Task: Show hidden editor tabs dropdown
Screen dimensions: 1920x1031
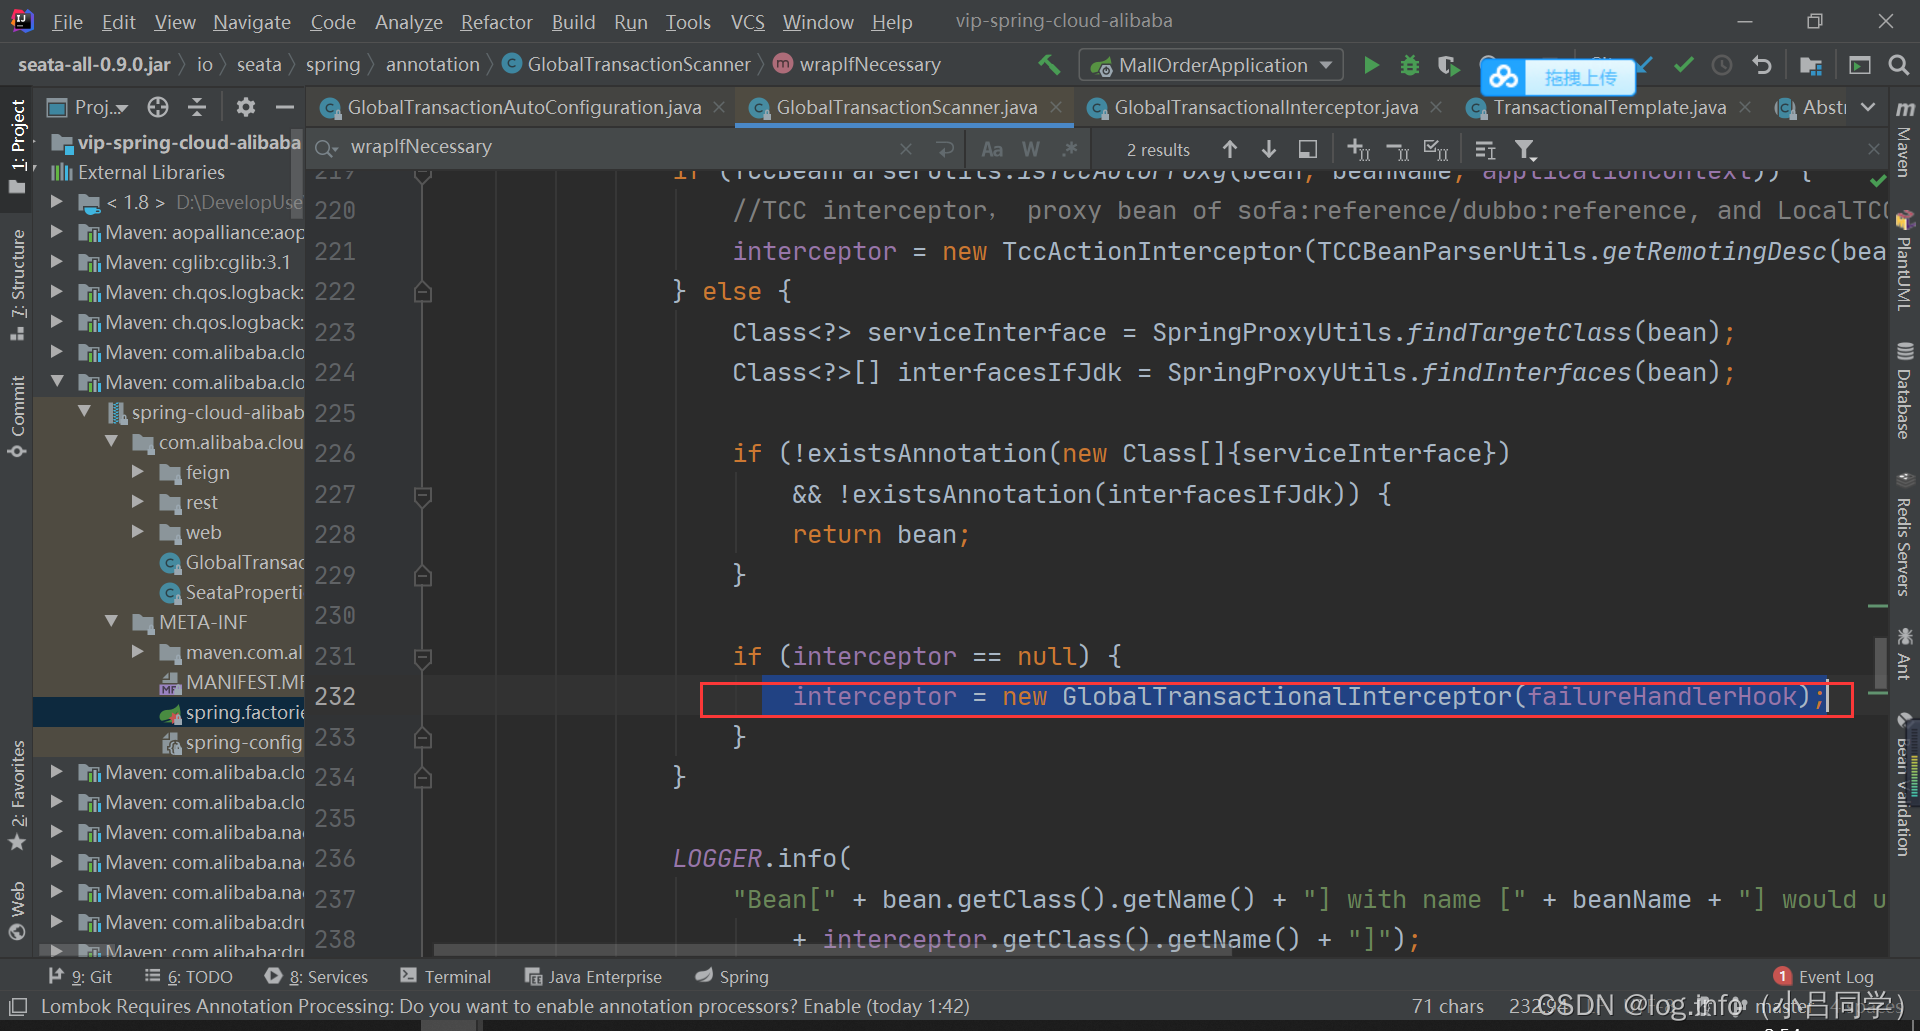Action: click(1868, 107)
